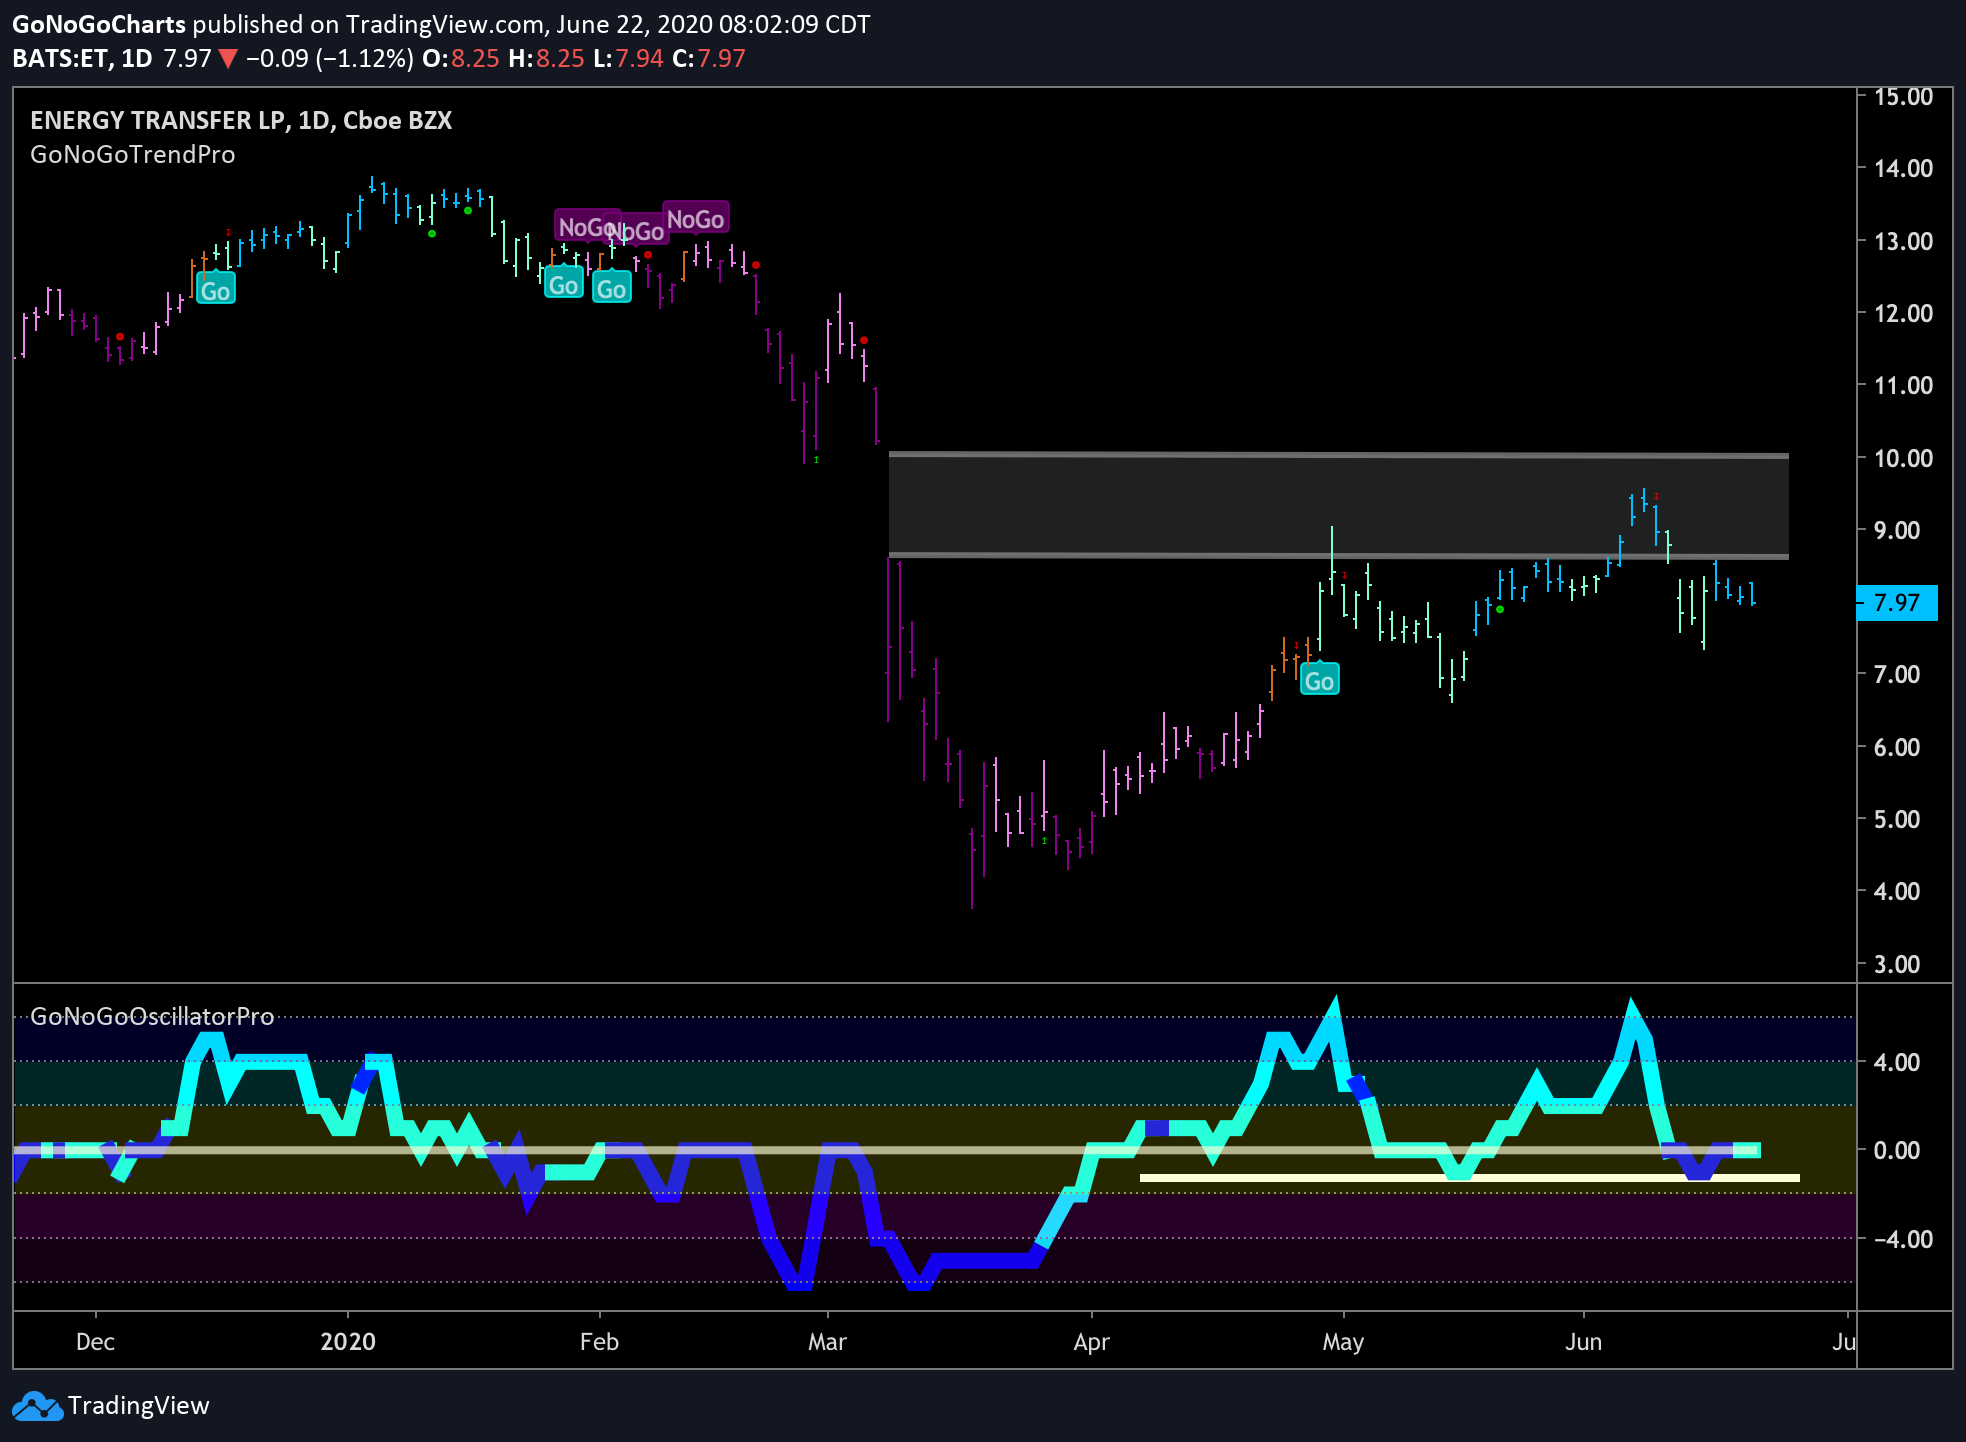Click the 3.00 price axis label
Image resolution: width=1966 pixels, height=1442 pixels.
(x=1896, y=965)
